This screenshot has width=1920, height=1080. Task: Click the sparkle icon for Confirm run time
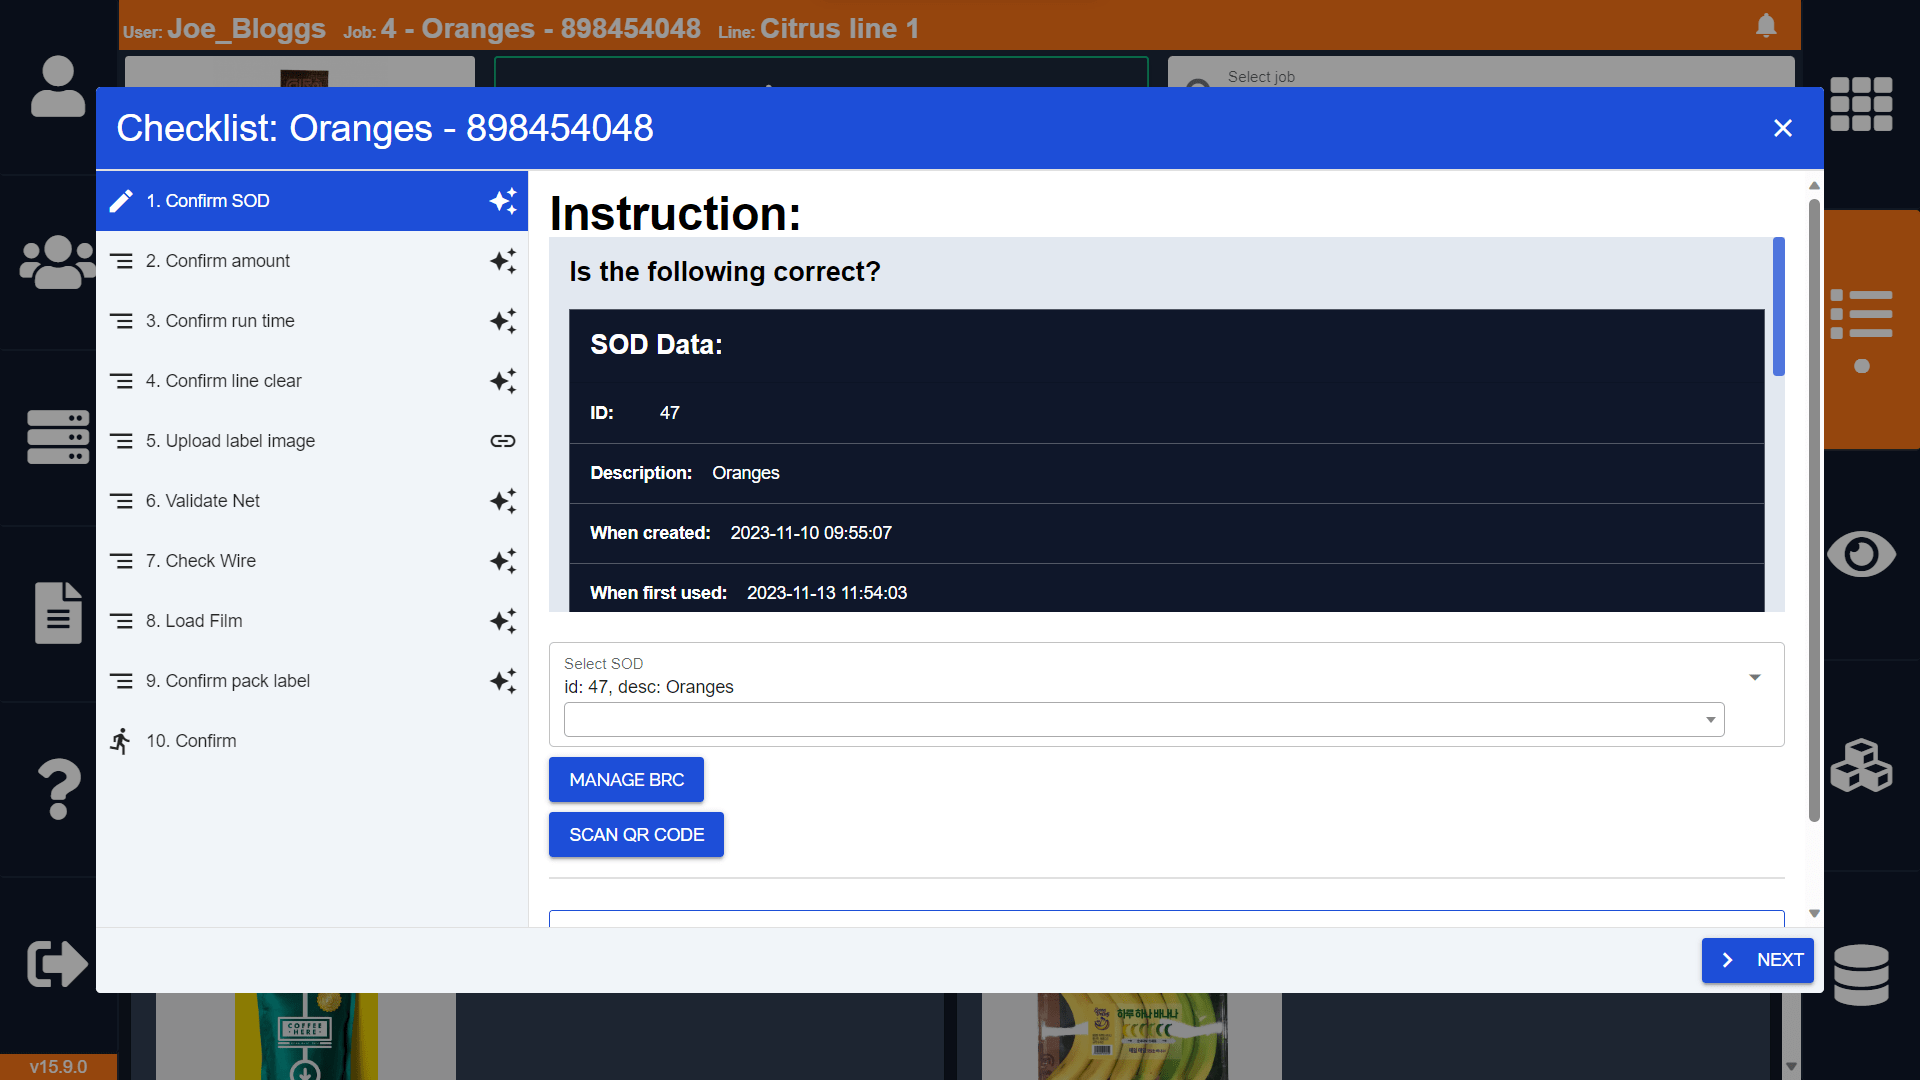point(503,321)
